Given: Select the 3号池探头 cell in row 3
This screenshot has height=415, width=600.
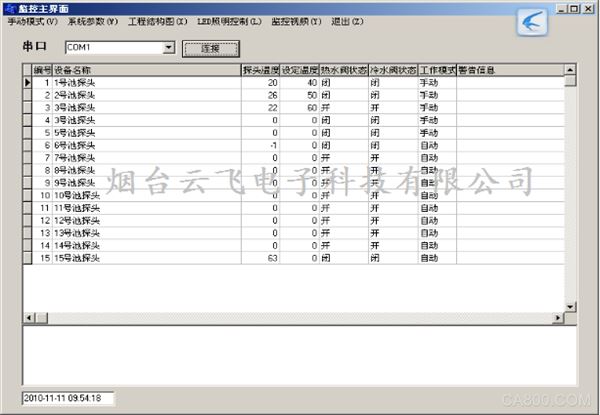Looking at the screenshot, I should pos(147,107).
